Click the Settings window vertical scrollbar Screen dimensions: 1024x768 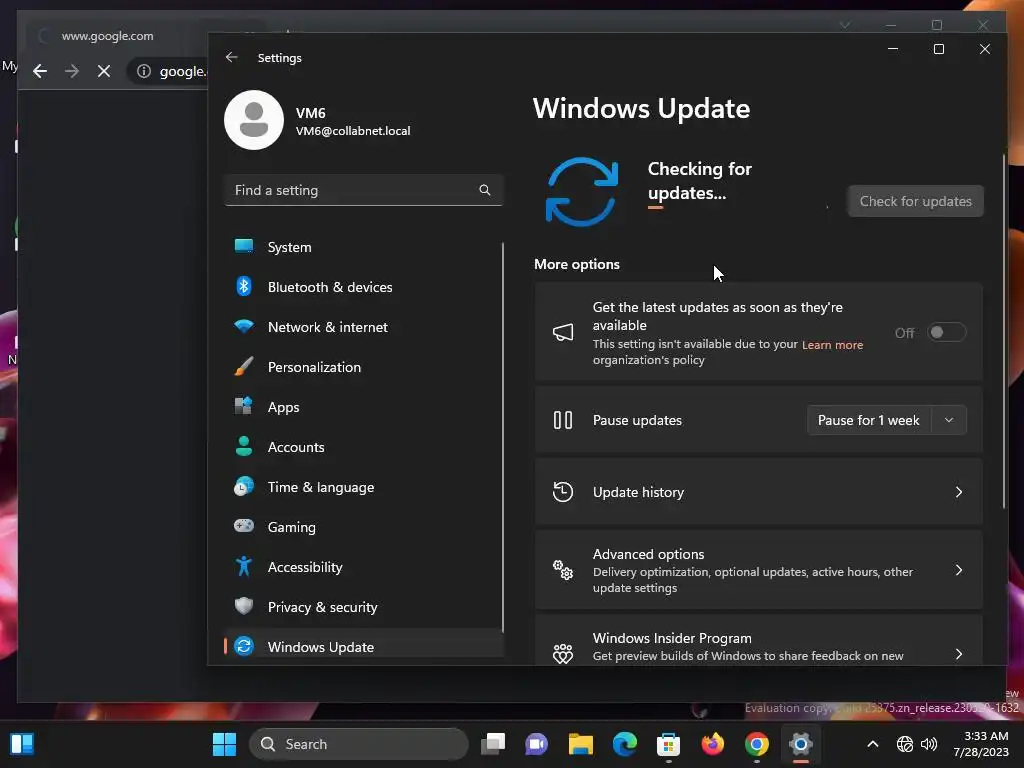tap(1004, 331)
